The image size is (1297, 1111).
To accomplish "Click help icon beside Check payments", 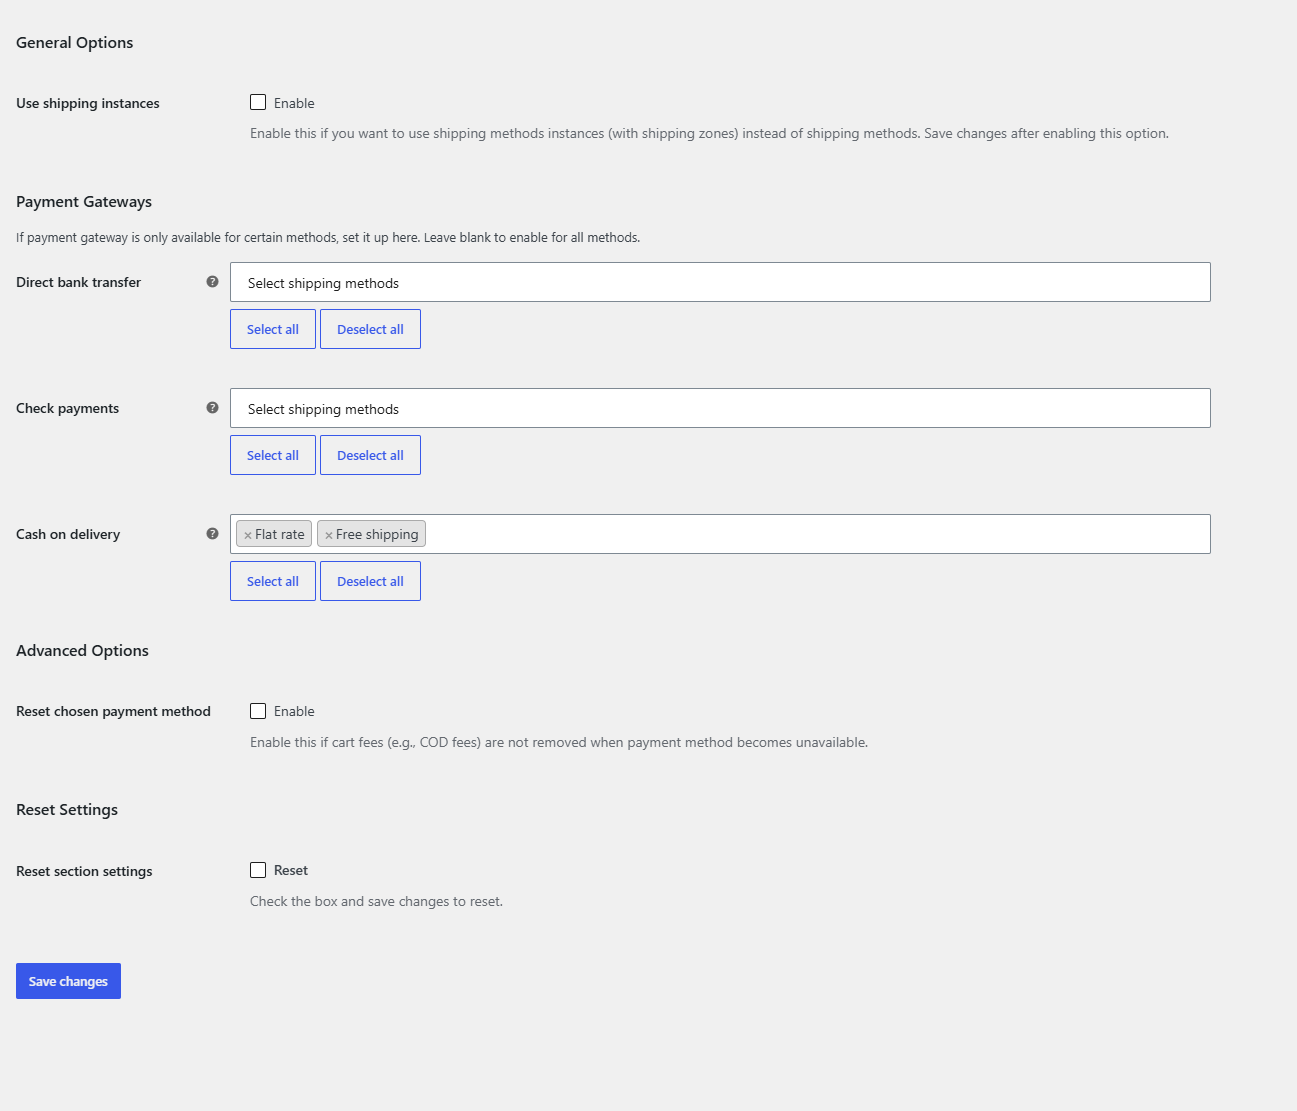I will pyautogui.click(x=212, y=408).
